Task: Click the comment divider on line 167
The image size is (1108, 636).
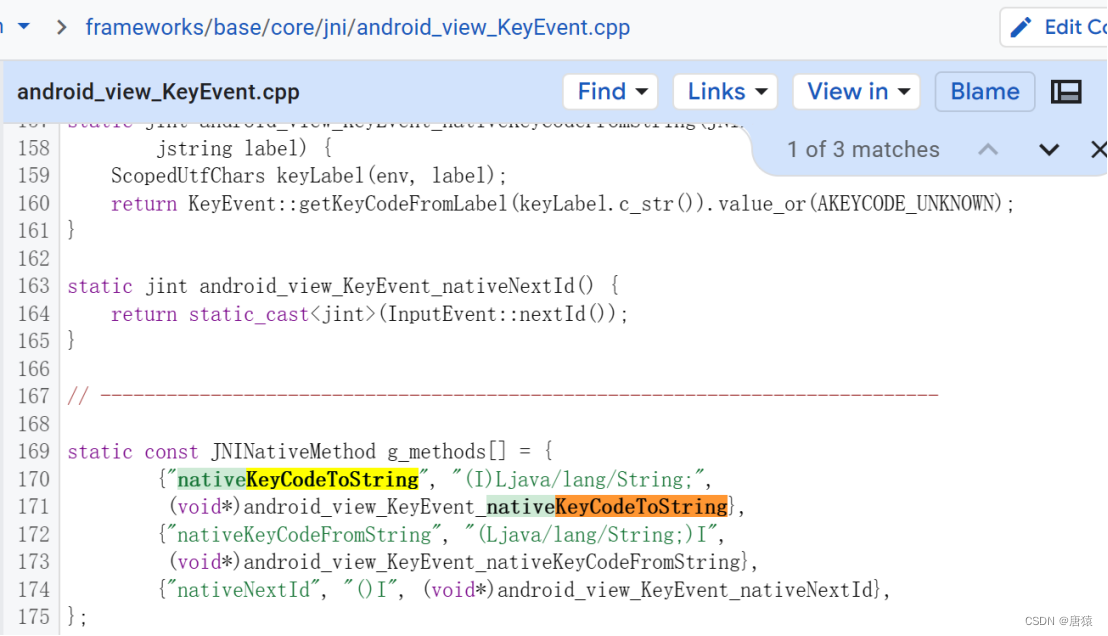Action: pyautogui.click(x=503, y=396)
